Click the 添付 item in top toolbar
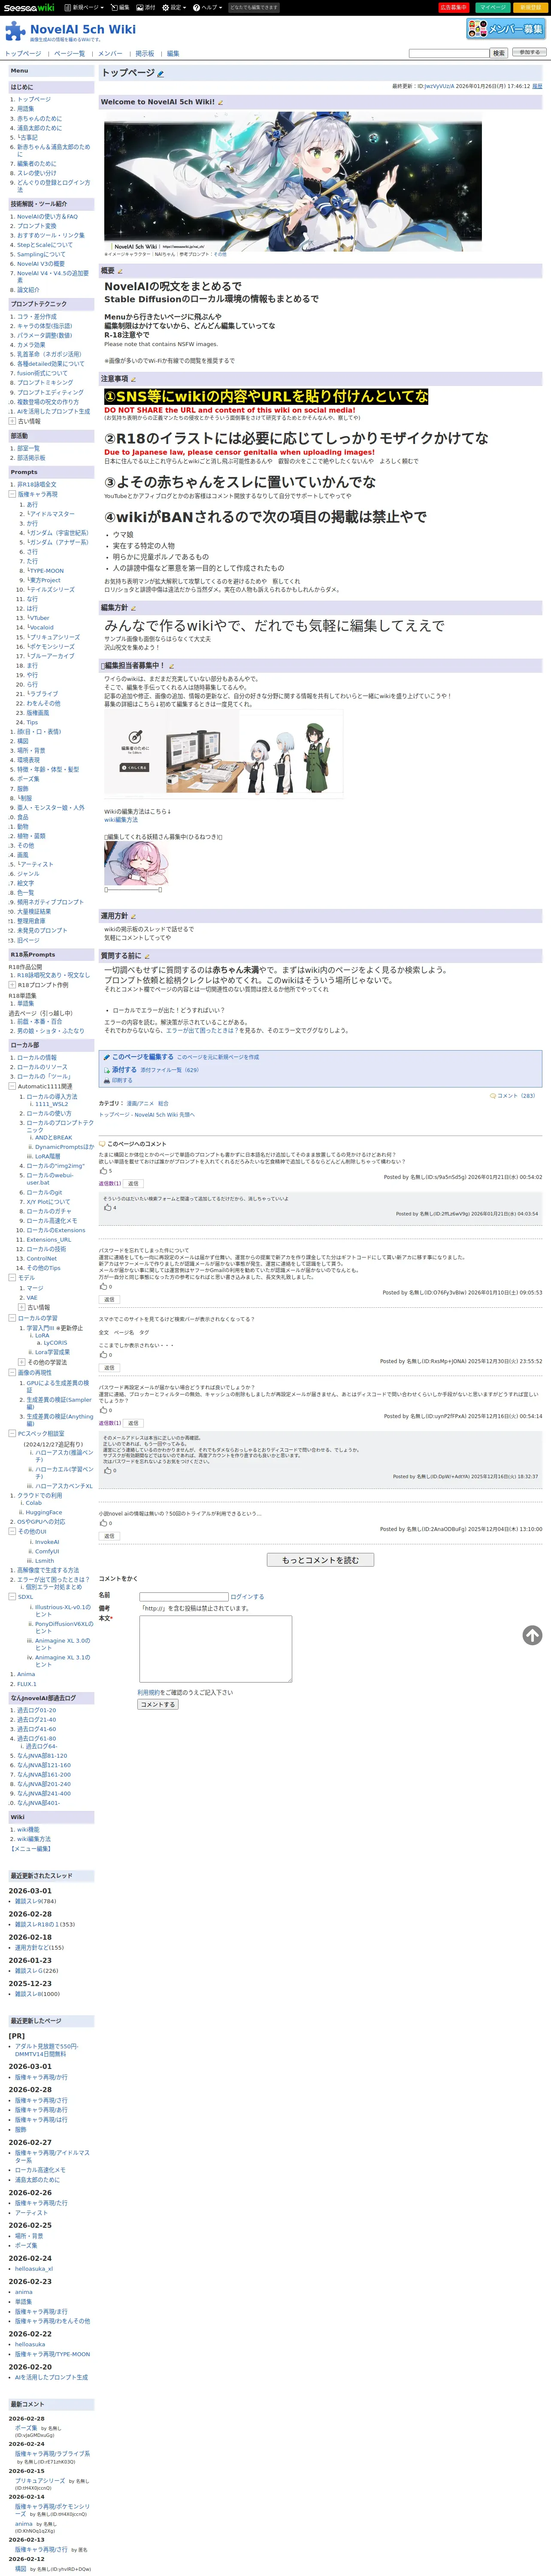Screen dimensions: 551x2576 146,7
